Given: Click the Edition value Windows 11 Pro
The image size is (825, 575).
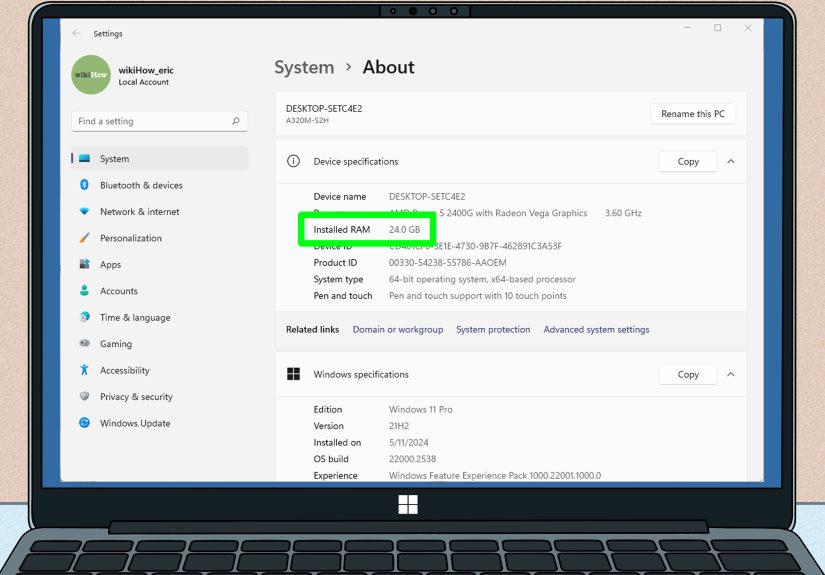Looking at the screenshot, I should (x=420, y=409).
